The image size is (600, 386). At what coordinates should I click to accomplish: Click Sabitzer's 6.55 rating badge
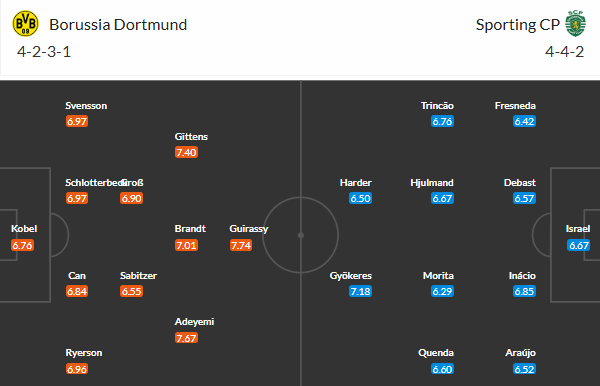(131, 292)
